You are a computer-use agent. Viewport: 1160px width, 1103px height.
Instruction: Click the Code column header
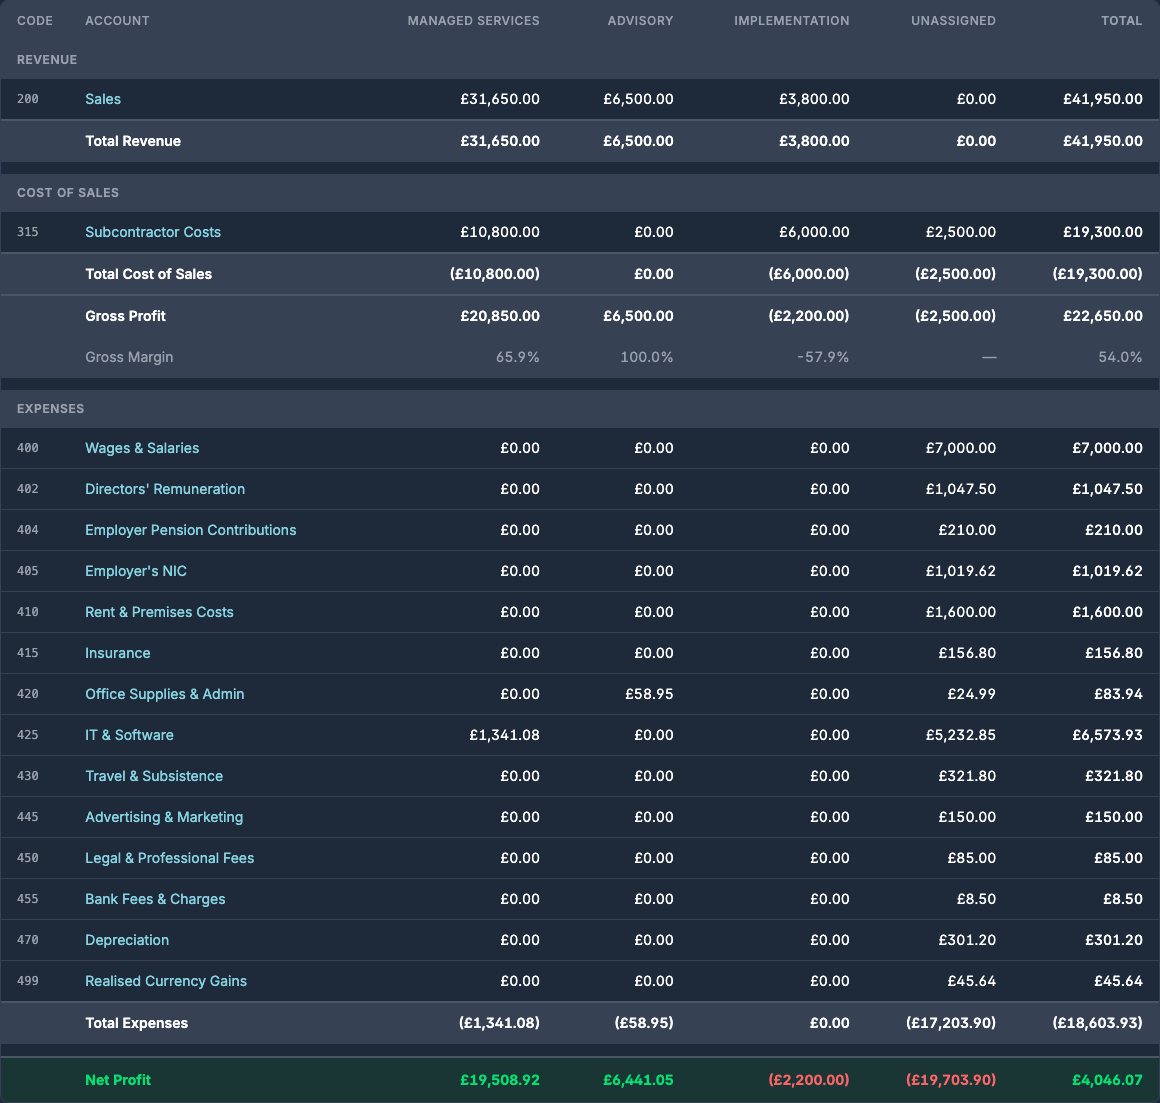tap(35, 21)
